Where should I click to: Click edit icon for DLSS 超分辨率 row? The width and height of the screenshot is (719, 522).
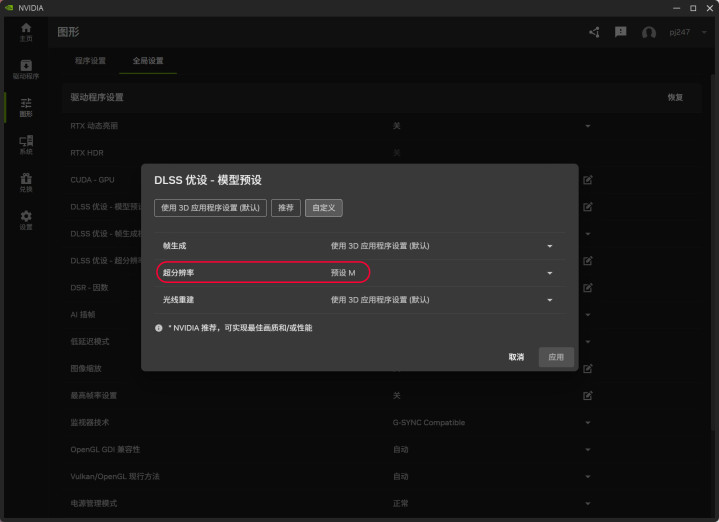pyautogui.click(x=587, y=261)
